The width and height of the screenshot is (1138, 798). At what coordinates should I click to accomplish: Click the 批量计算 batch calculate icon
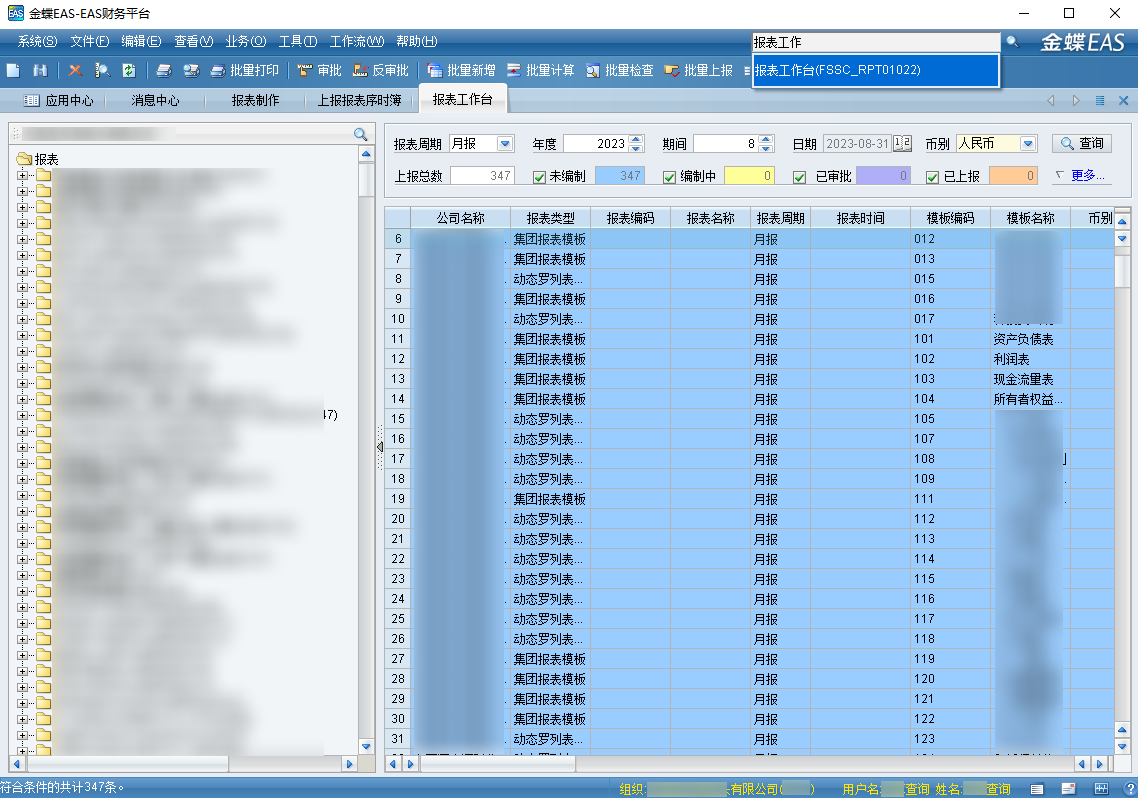tap(514, 71)
